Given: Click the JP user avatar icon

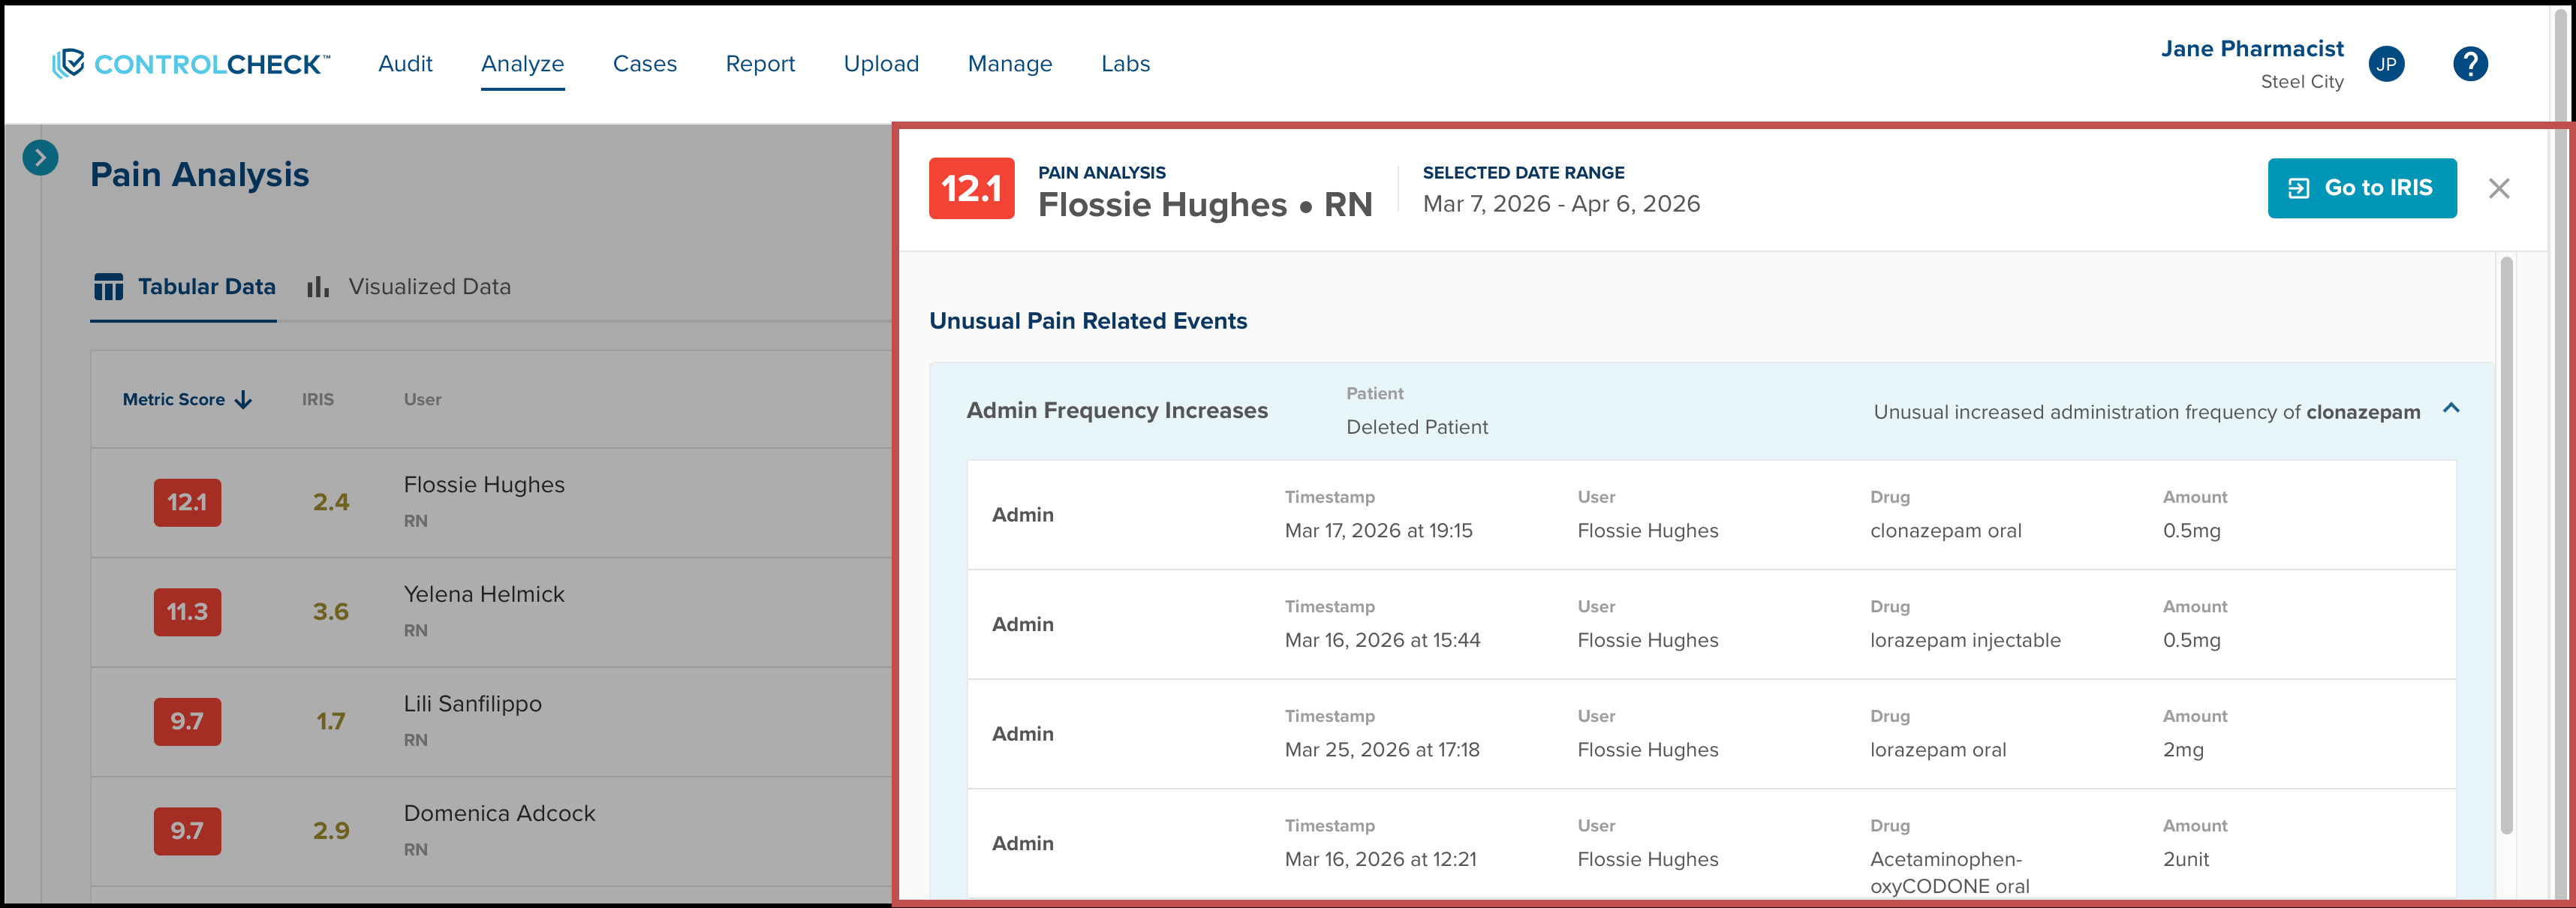Looking at the screenshot, I should pos(2387,64).
